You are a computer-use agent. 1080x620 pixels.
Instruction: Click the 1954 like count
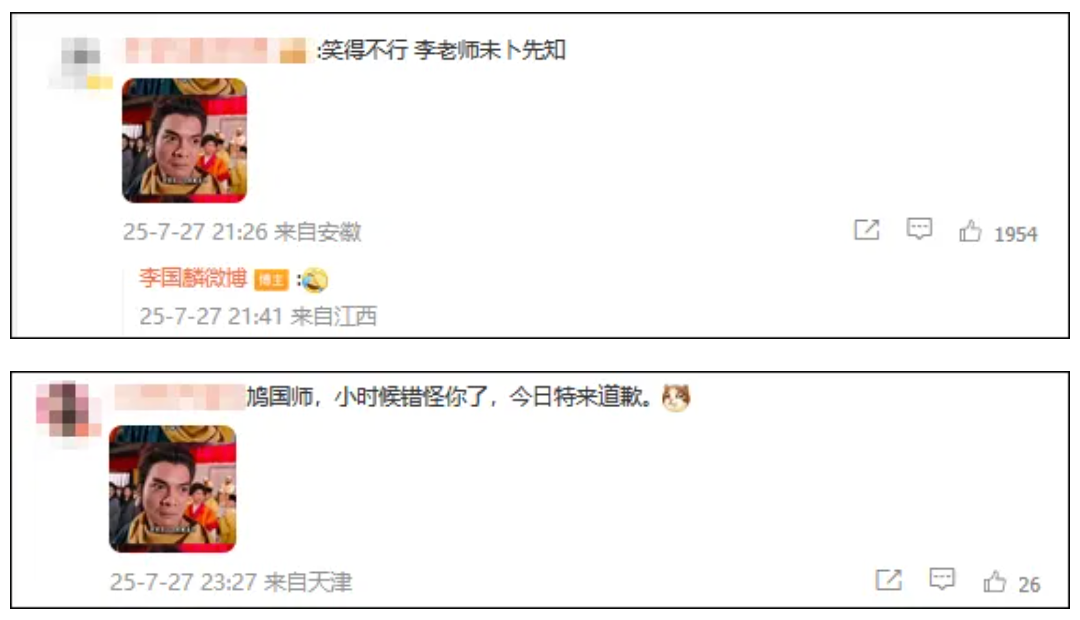tap(1015, 234)
